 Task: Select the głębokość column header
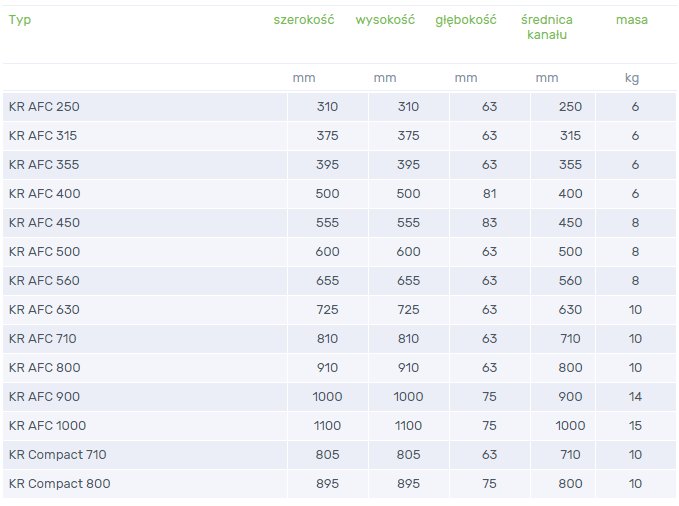pyautogui.click(x=466, y=20)
